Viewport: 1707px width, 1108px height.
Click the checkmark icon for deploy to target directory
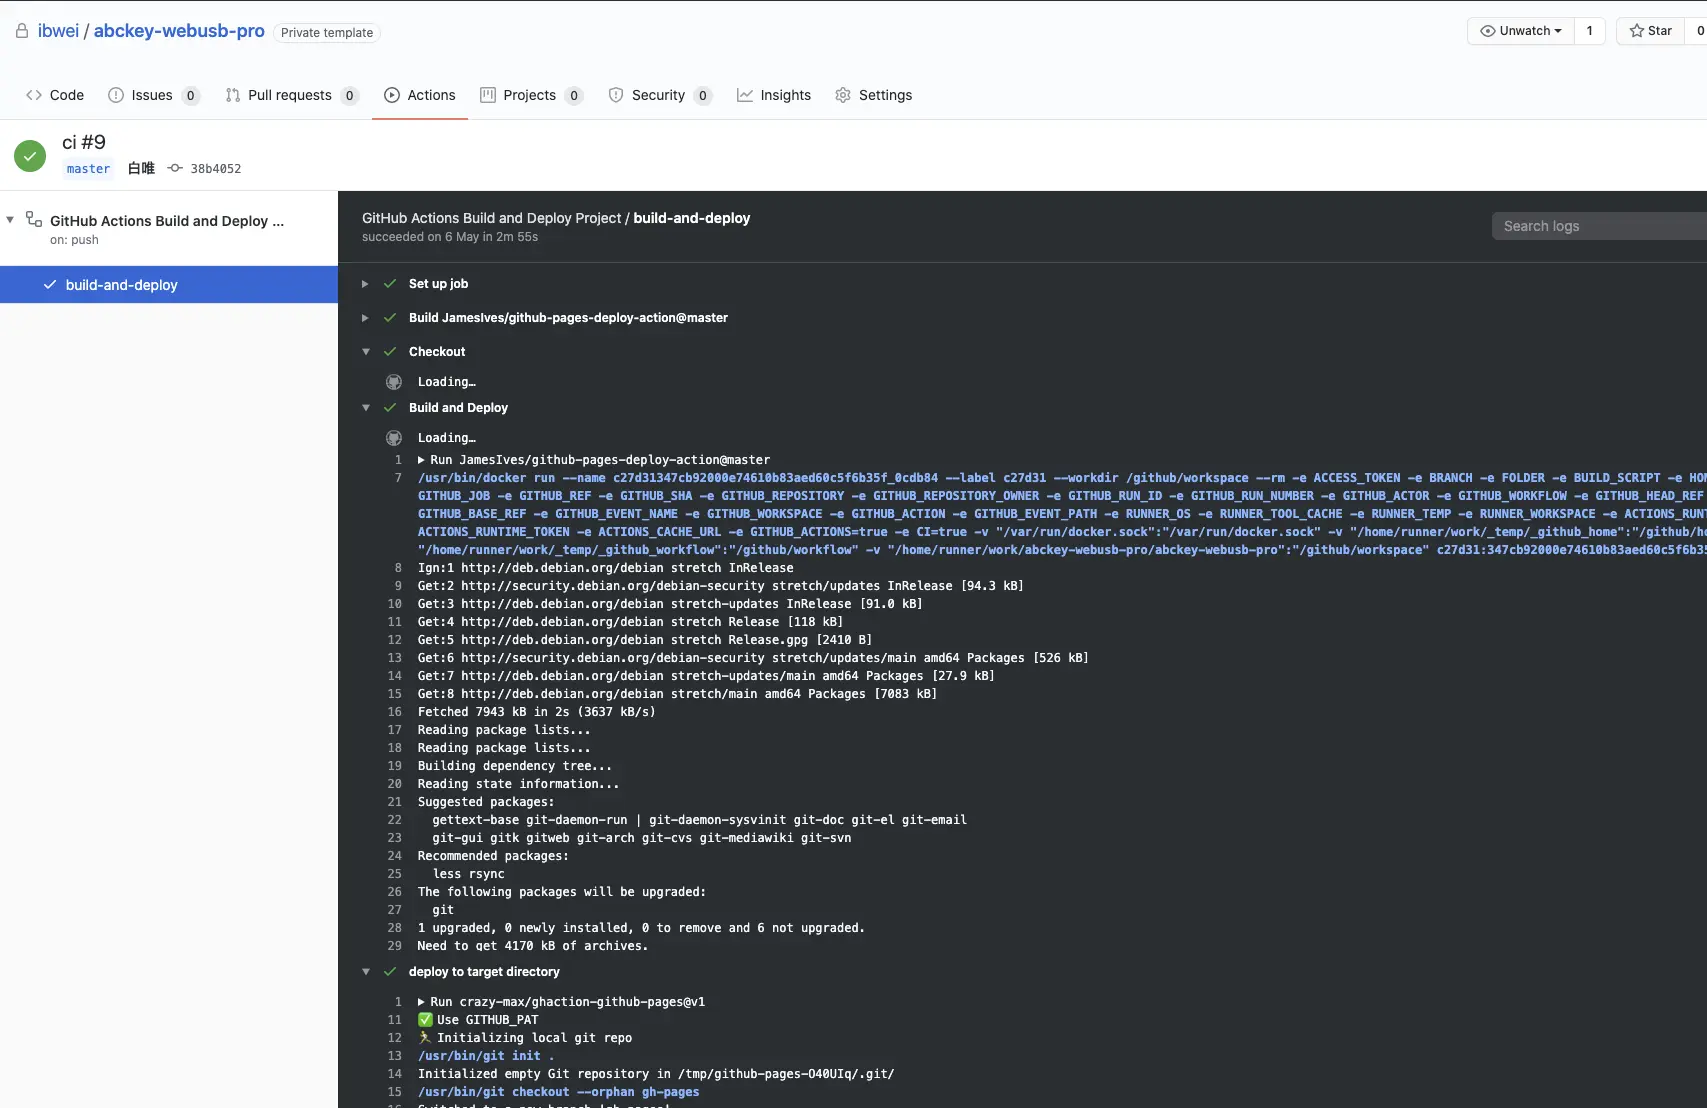point(390,972)
